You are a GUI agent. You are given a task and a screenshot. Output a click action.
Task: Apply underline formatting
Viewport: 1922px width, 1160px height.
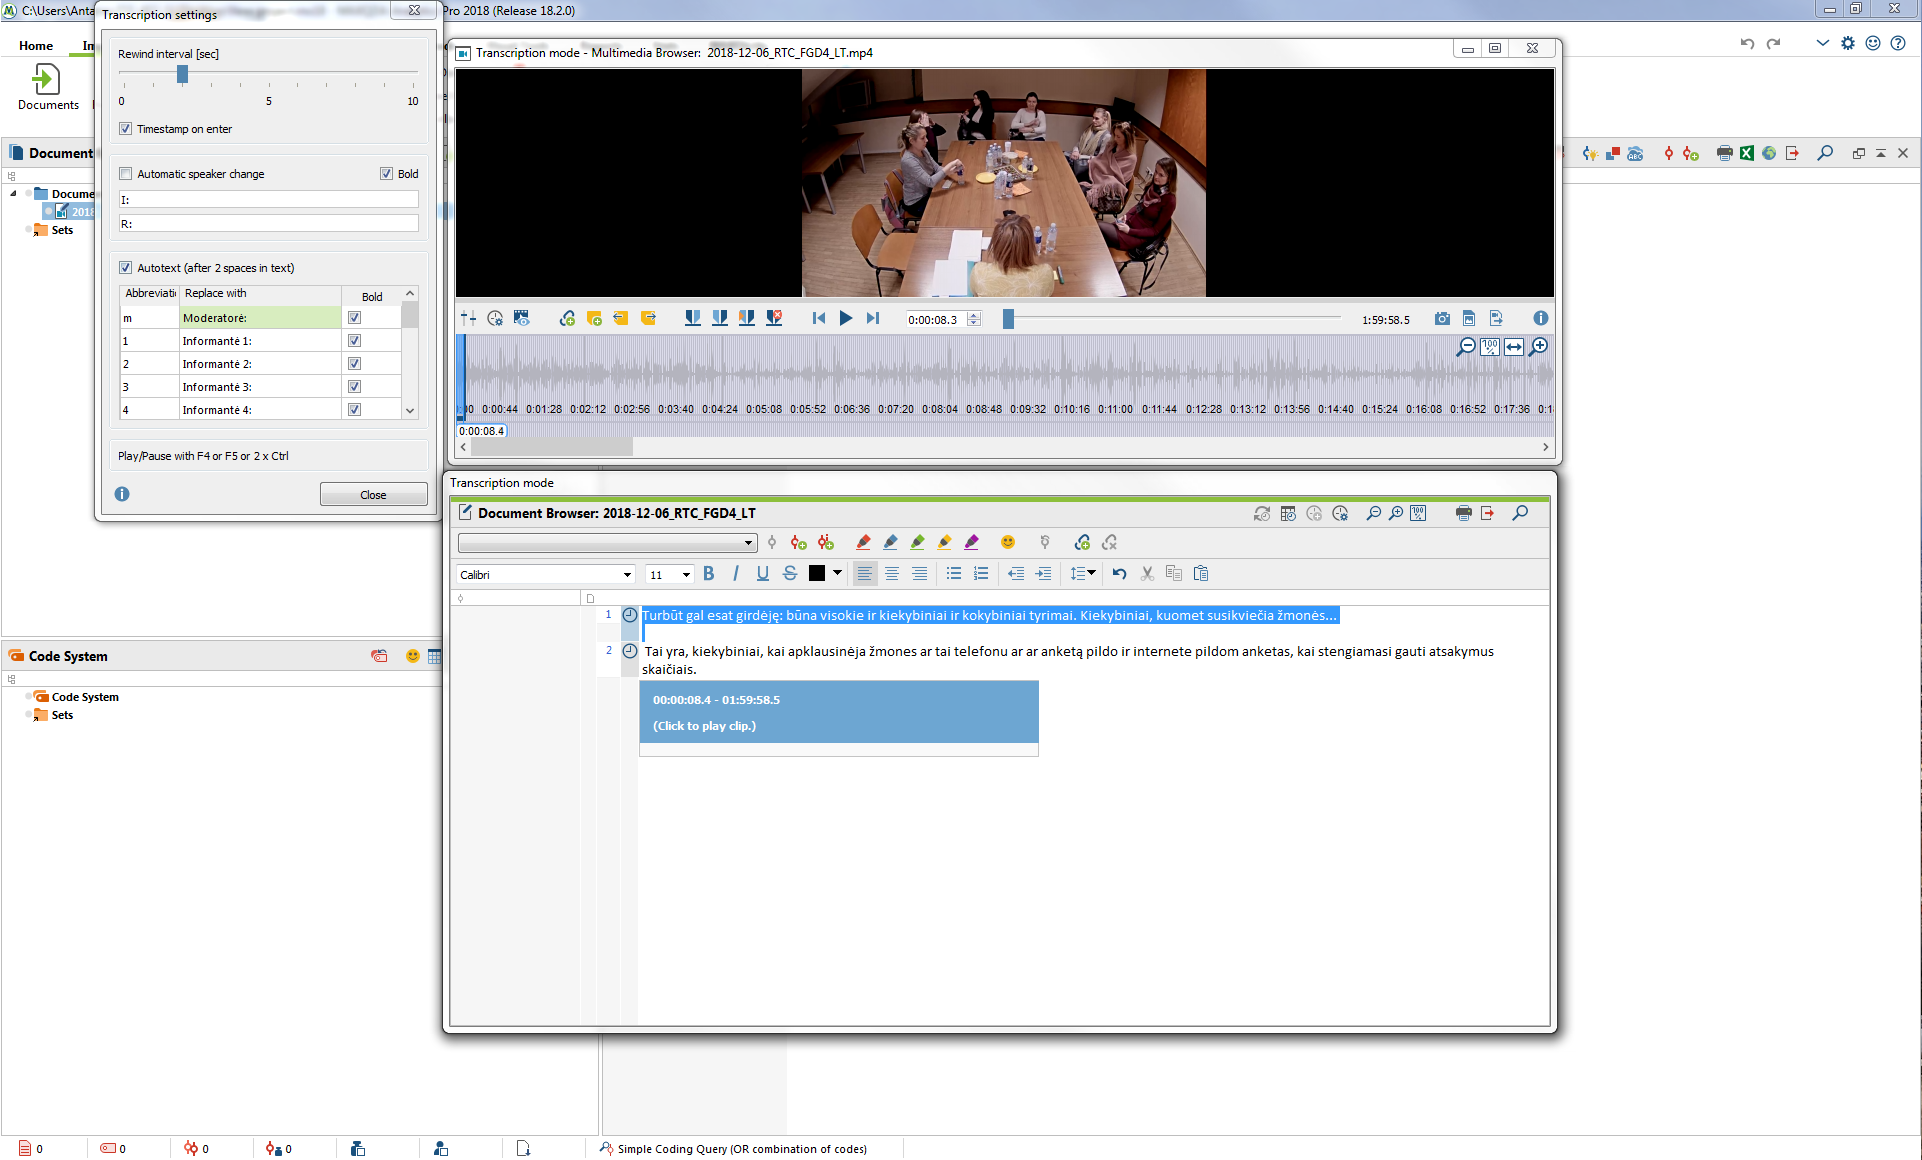tap(763, 573)
